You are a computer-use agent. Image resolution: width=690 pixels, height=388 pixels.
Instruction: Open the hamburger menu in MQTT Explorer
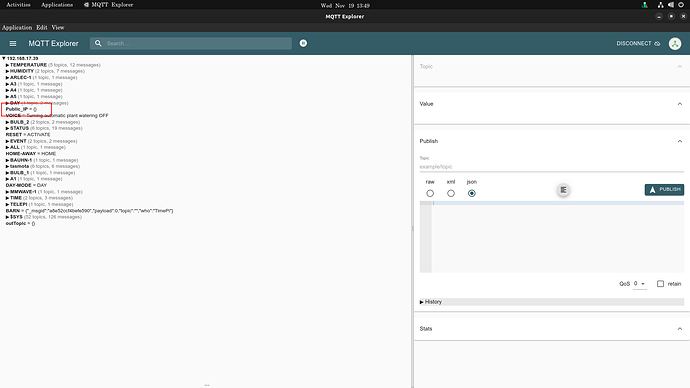tap(13, 44)
